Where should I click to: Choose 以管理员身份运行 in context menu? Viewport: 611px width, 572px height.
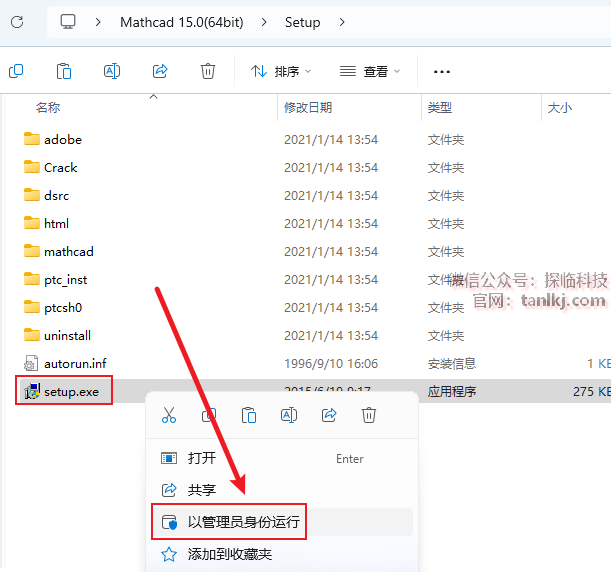click(x=282, y=522)
